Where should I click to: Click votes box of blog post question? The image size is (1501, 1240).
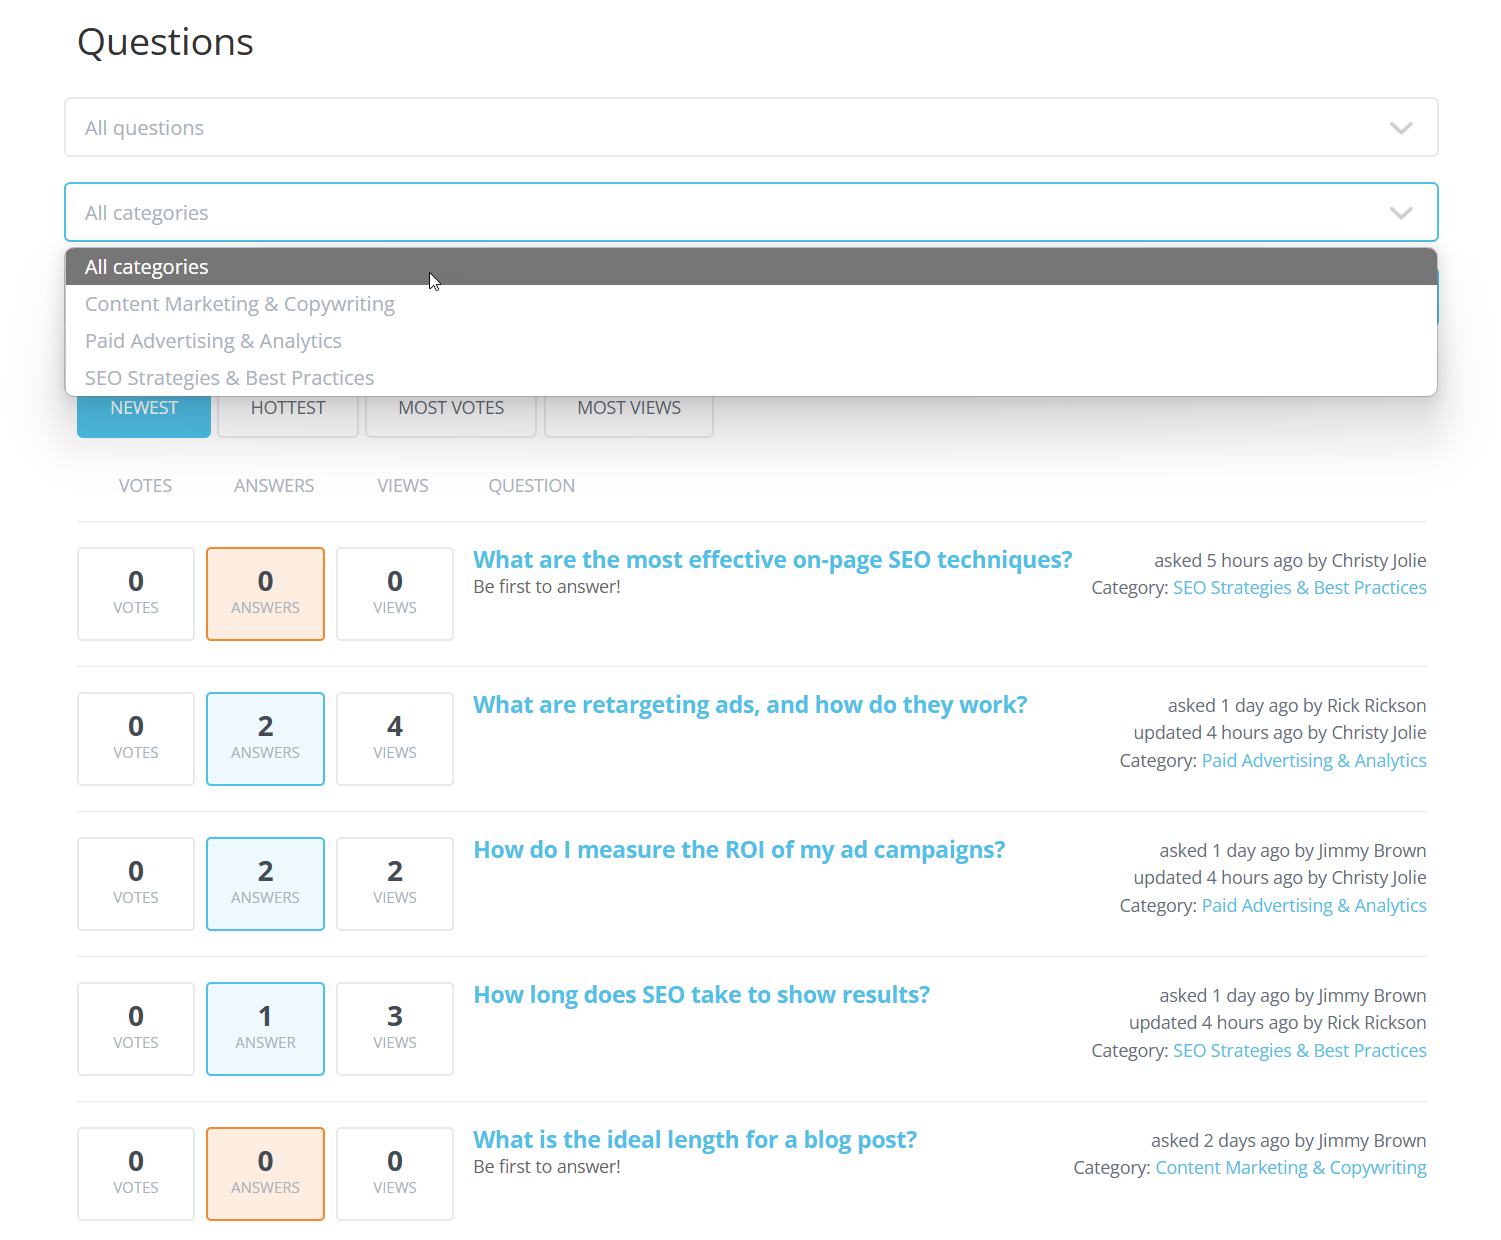136,1174
